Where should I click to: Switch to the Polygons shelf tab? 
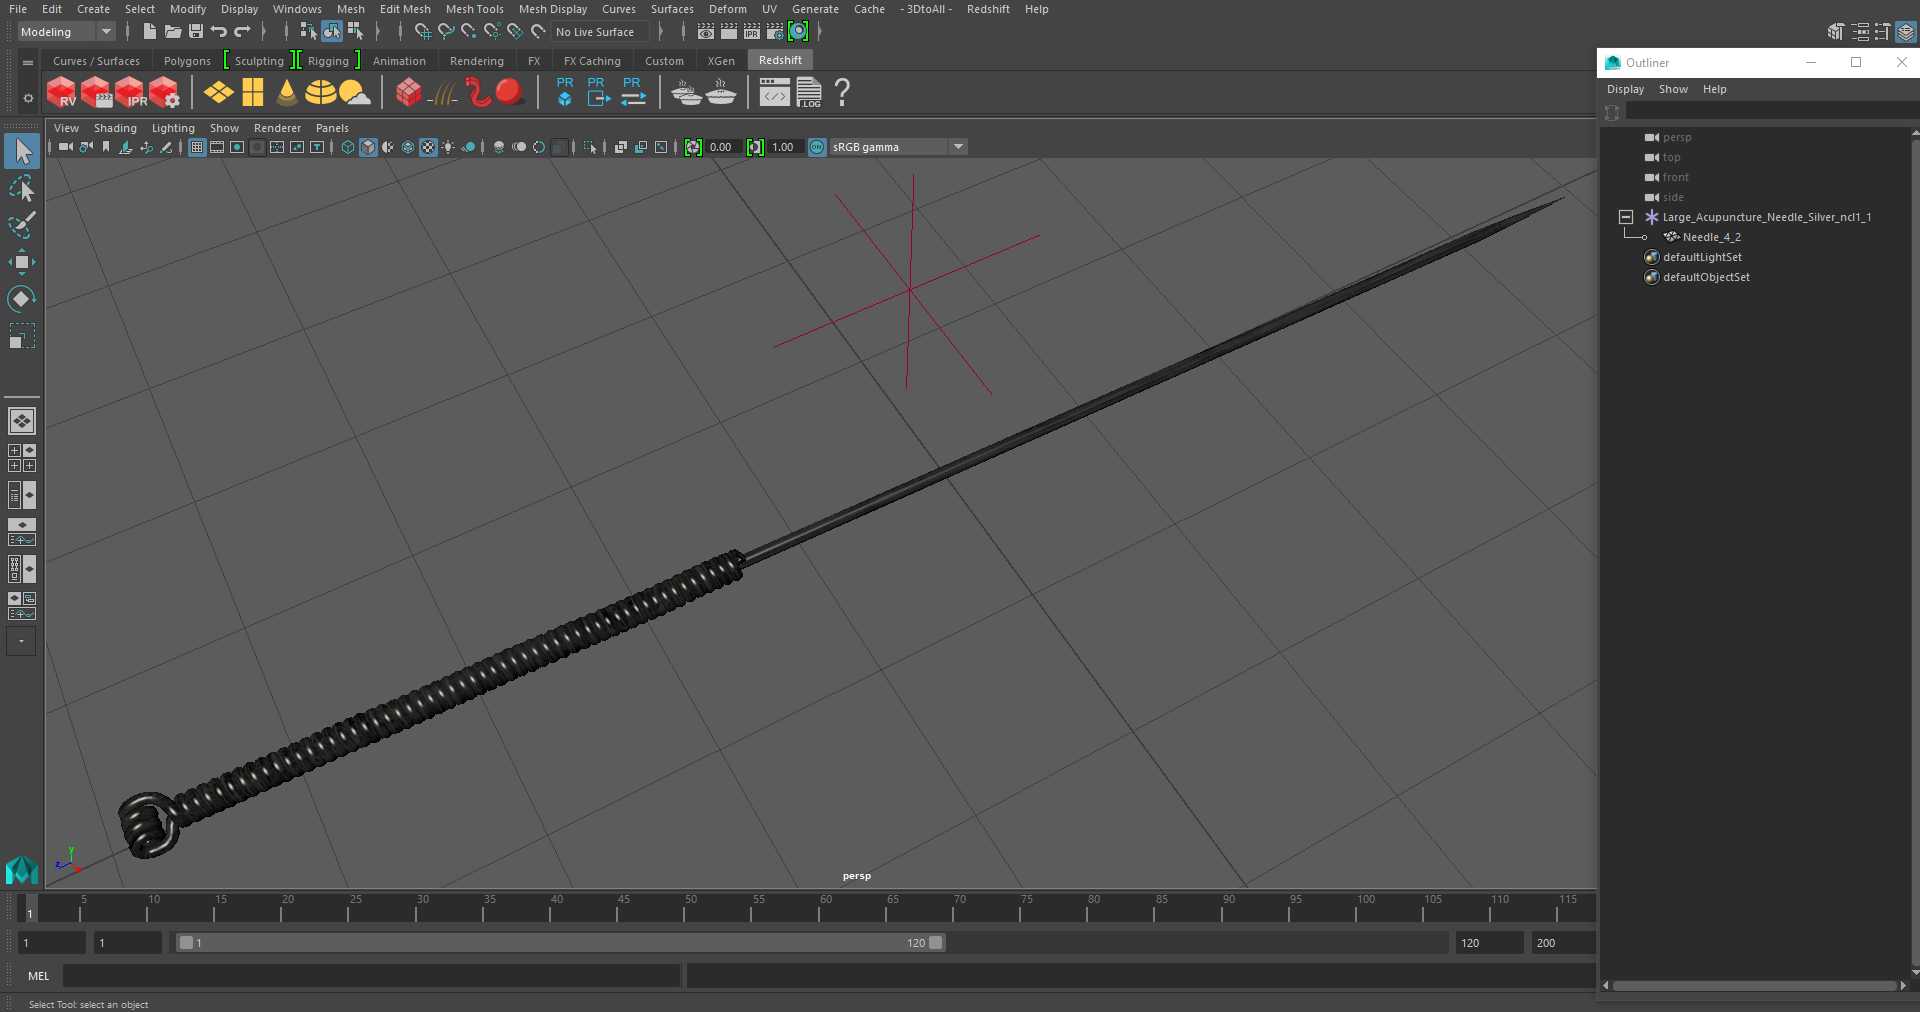coord(187,61)
